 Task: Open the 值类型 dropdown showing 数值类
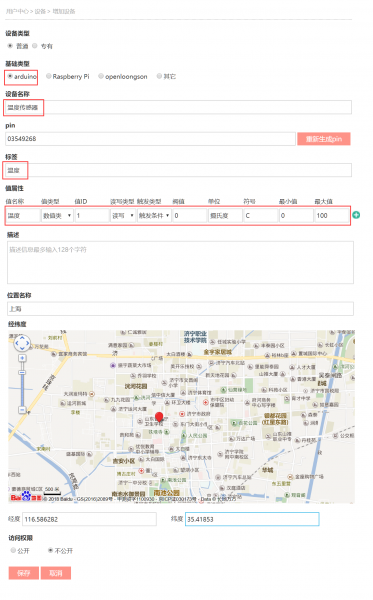(57, 215)
